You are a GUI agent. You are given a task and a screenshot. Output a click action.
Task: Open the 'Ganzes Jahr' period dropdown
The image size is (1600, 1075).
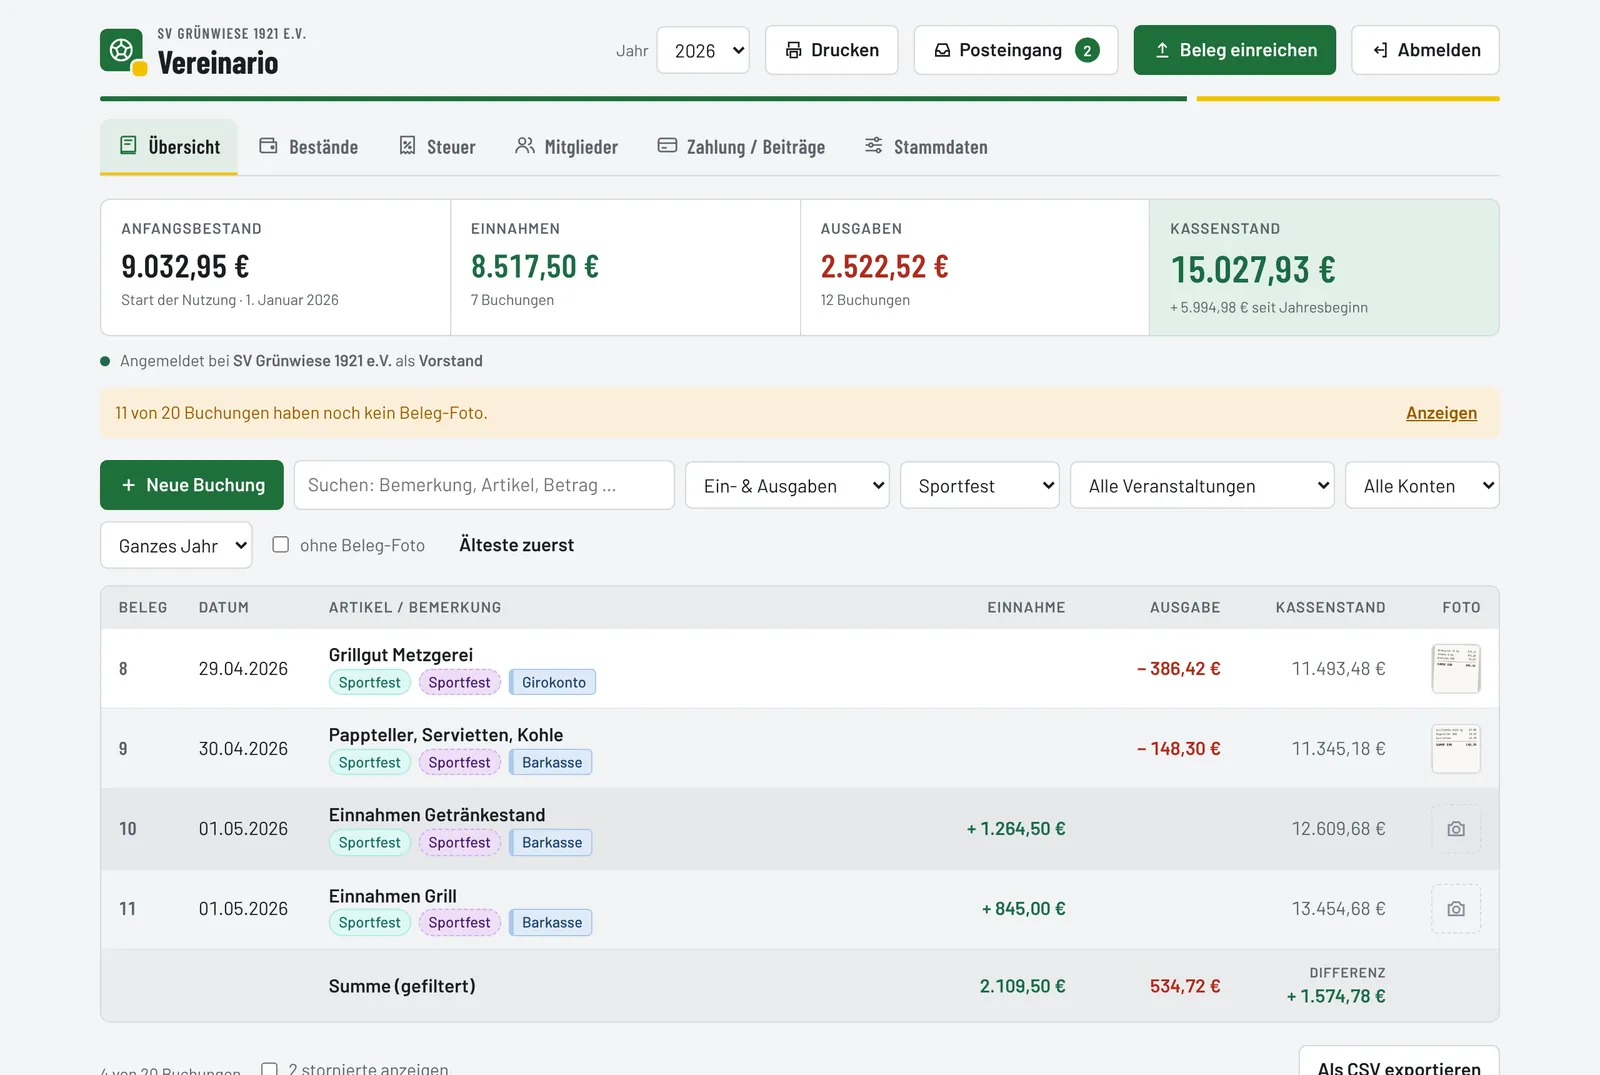pyautogui.click(x=176, y=545)
